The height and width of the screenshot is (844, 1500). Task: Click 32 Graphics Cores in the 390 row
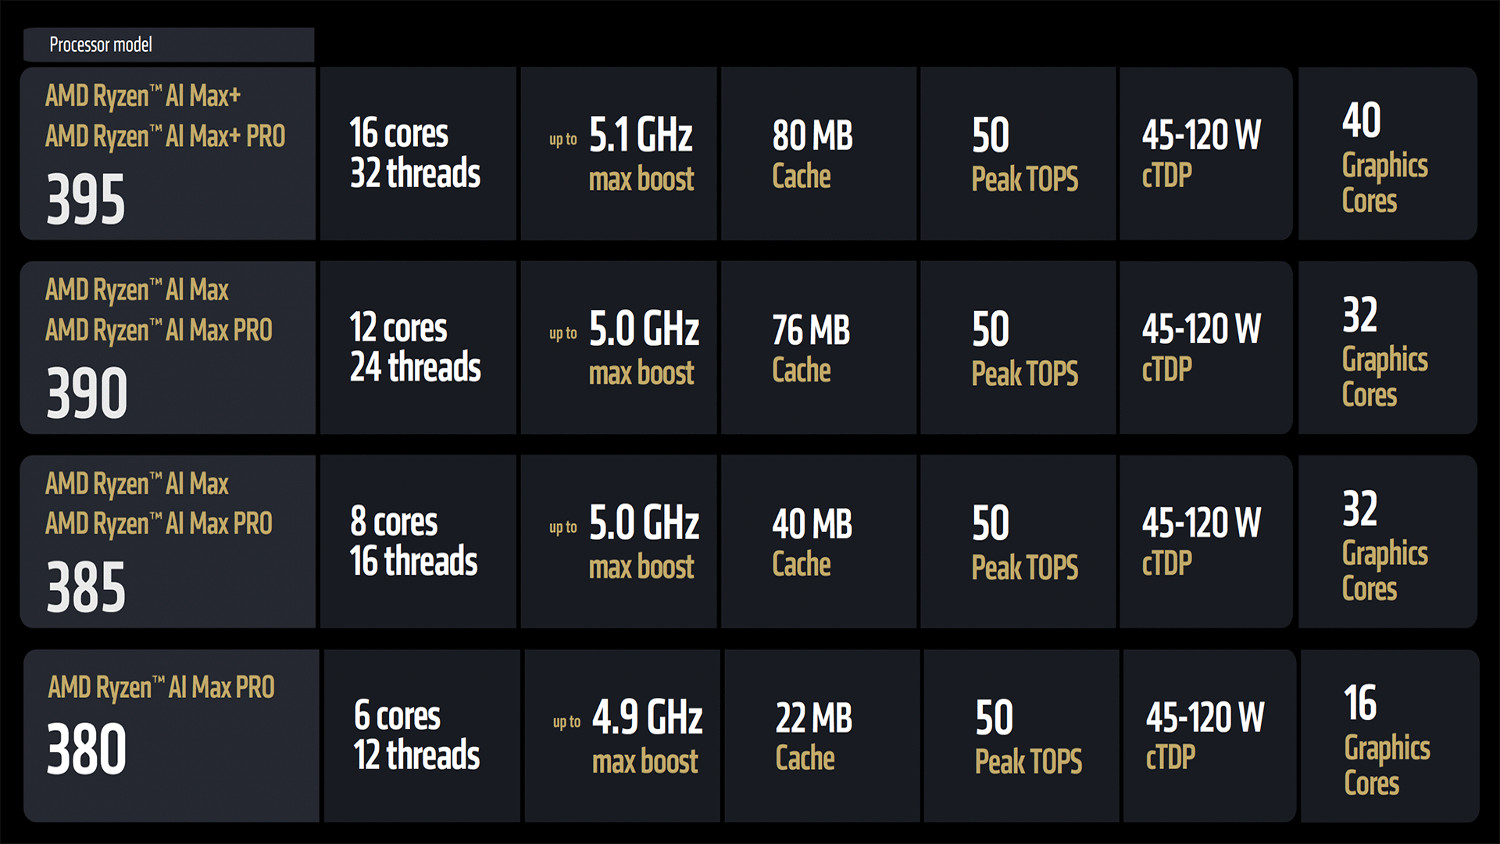coord(1386,348)
